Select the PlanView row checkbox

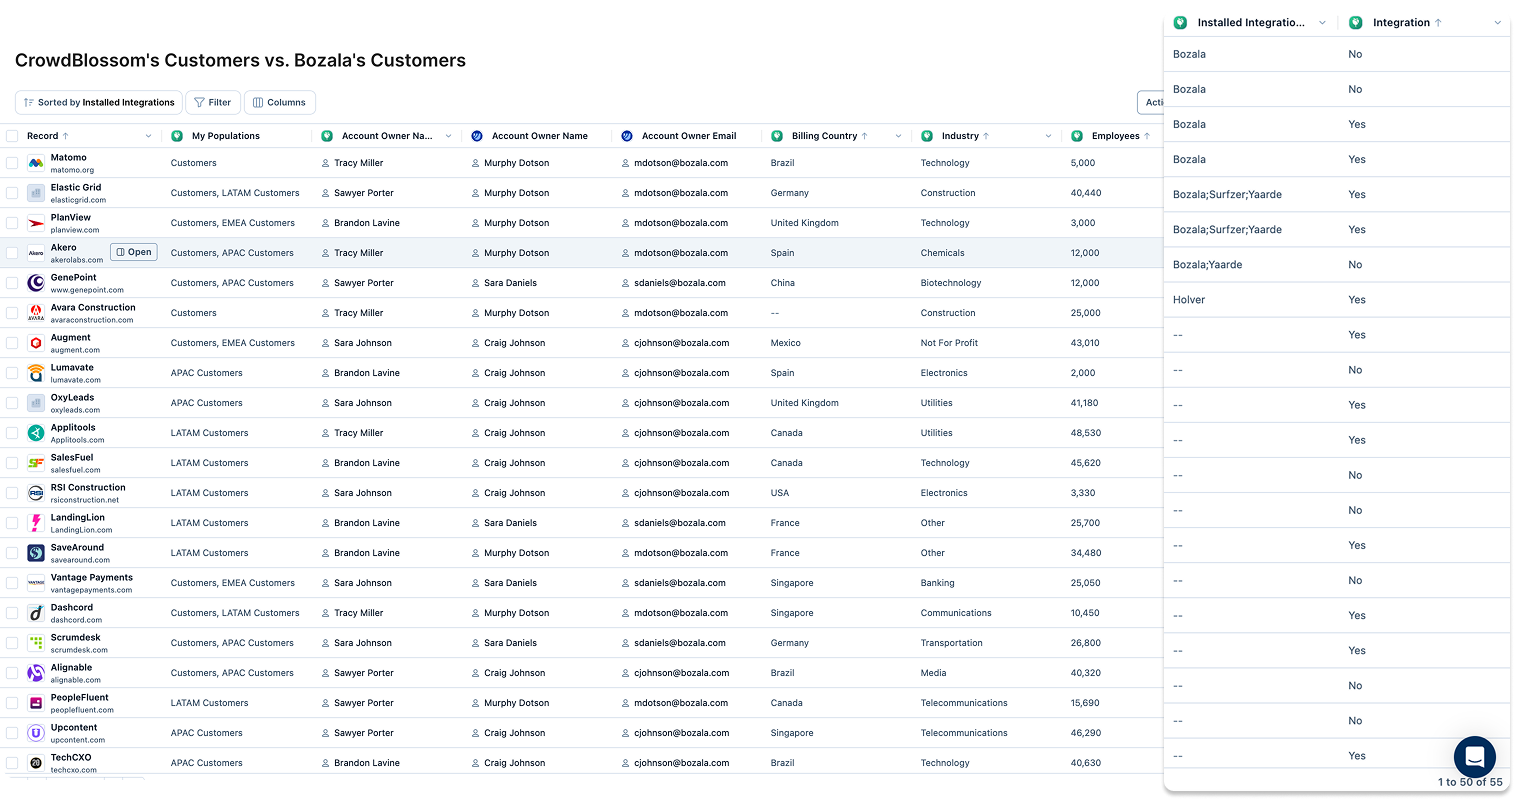[x=12, y=223]
